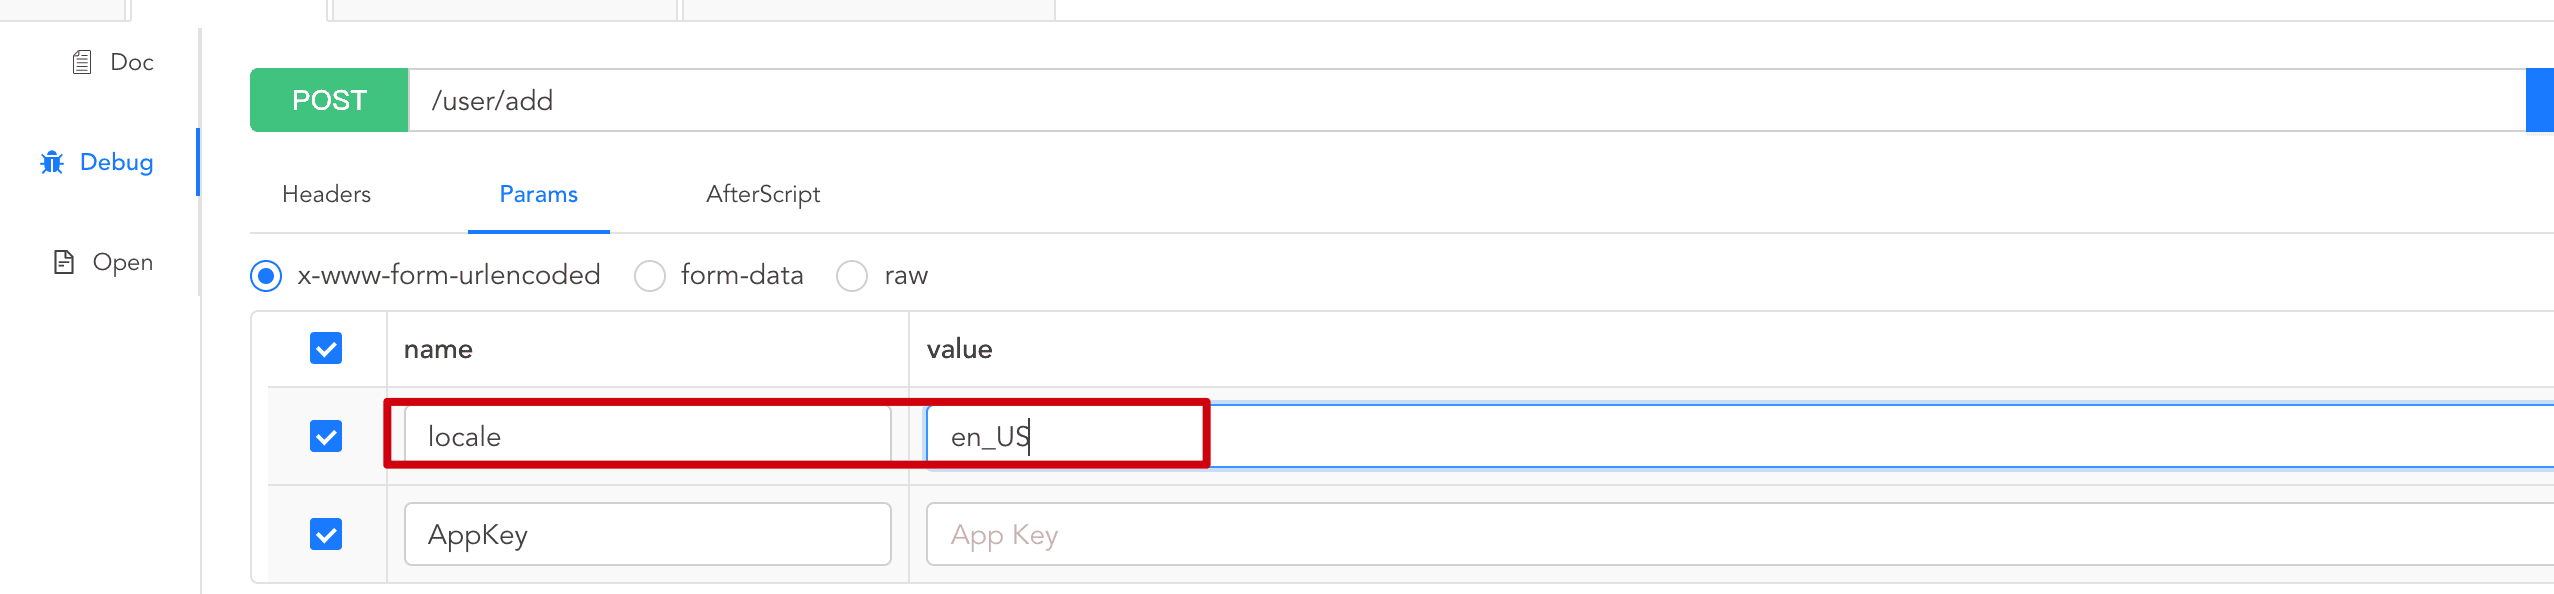Click the Open file icon
The height and width of the screenshot is (594, 2554).
64,262
